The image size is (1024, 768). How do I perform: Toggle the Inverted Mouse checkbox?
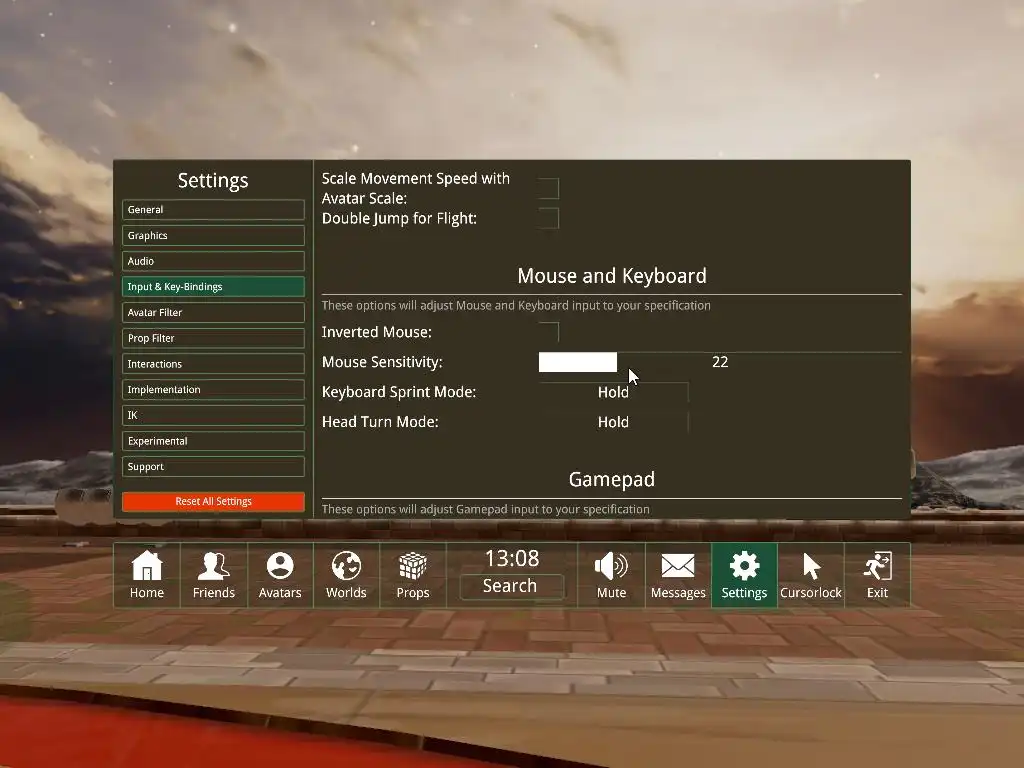(549, 332)
